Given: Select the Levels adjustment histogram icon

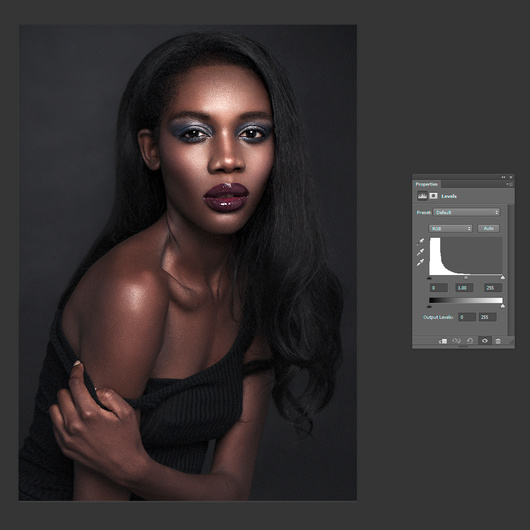Looking at the screenshot, I should pyautogui.click(x=422, y=196).
